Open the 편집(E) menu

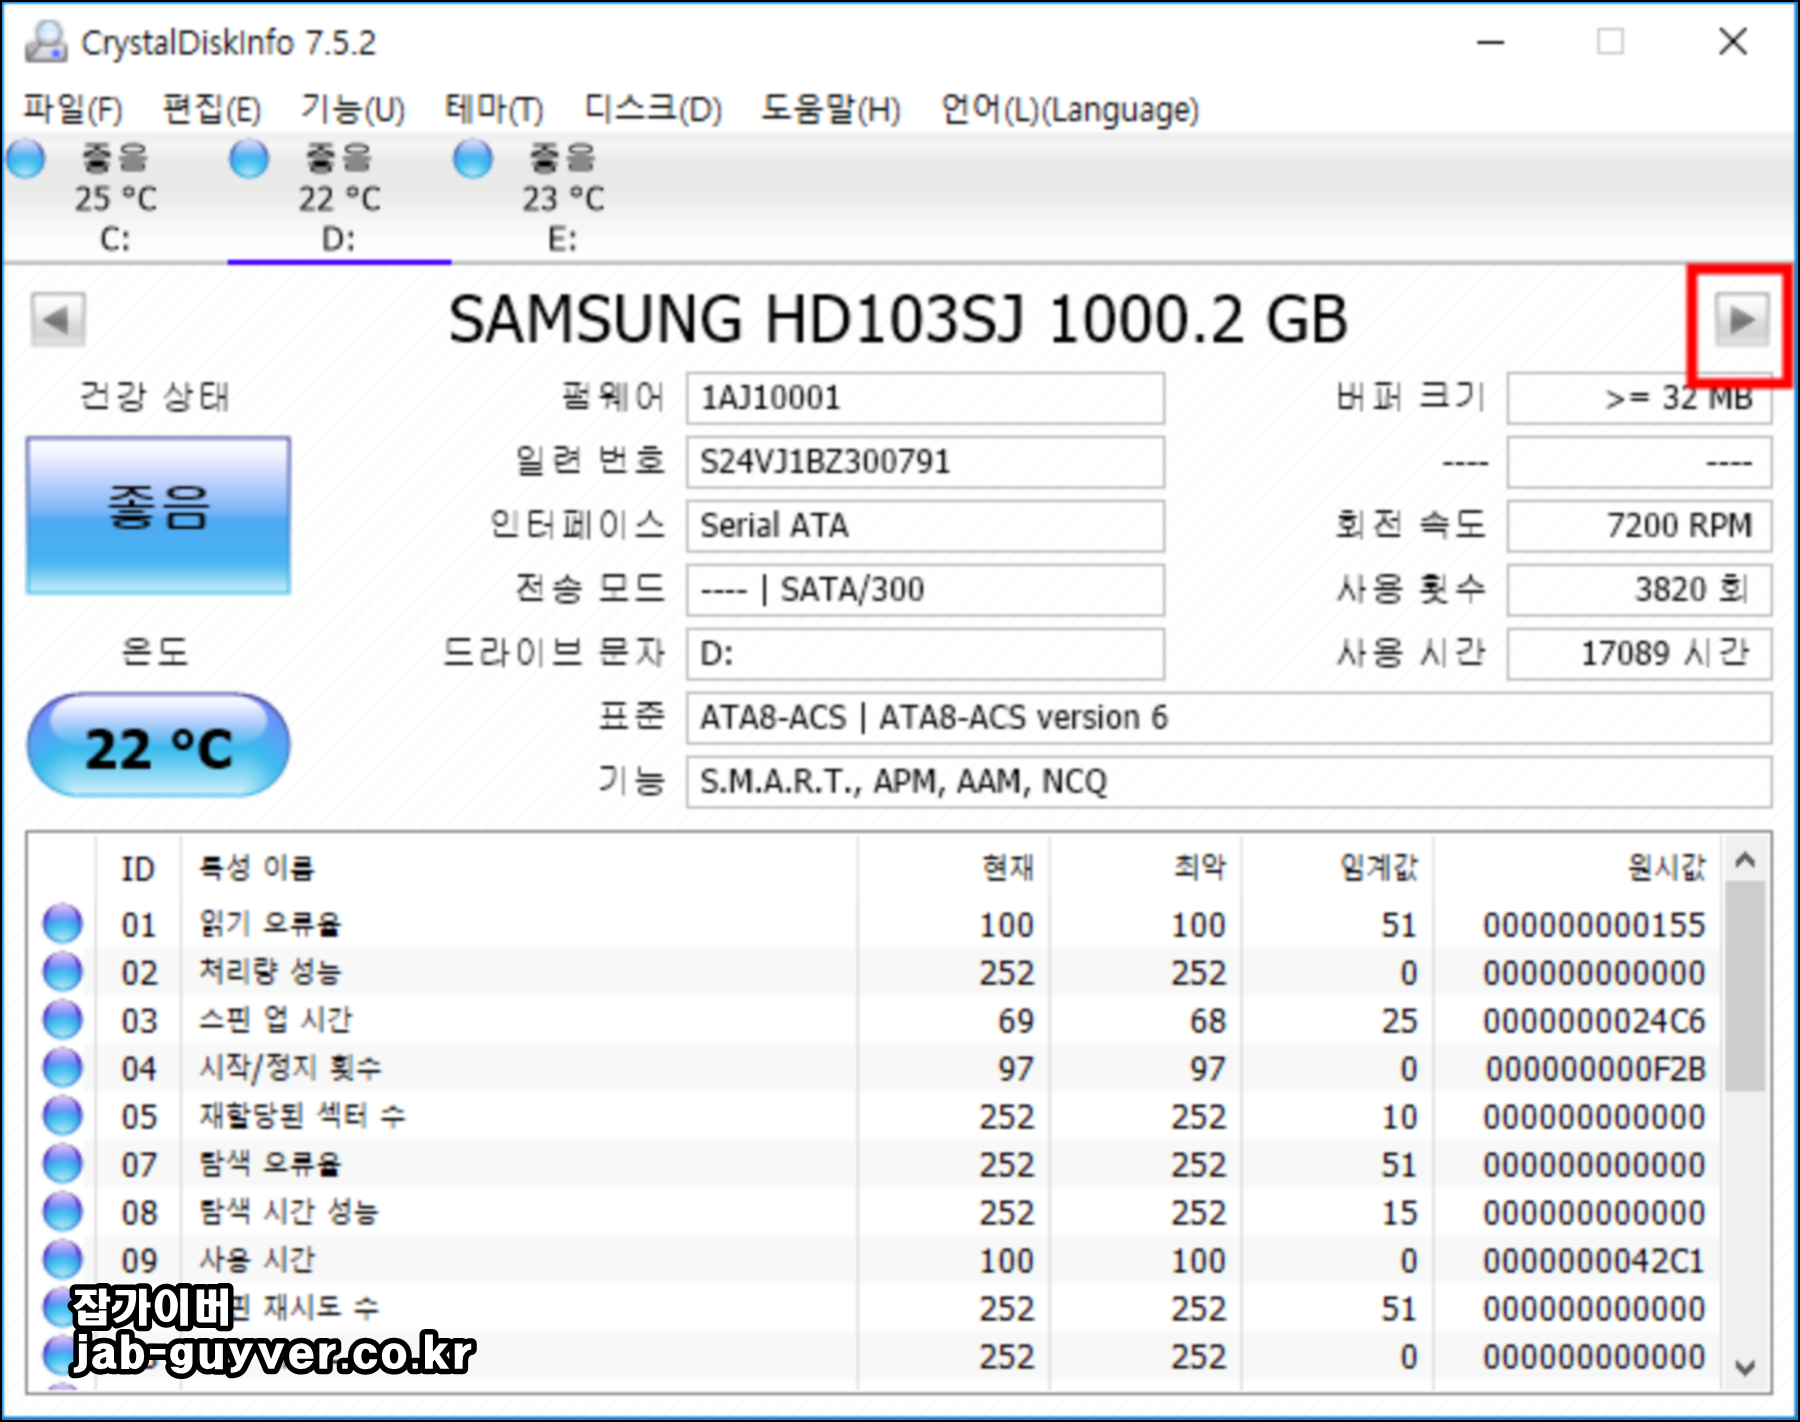212,108
